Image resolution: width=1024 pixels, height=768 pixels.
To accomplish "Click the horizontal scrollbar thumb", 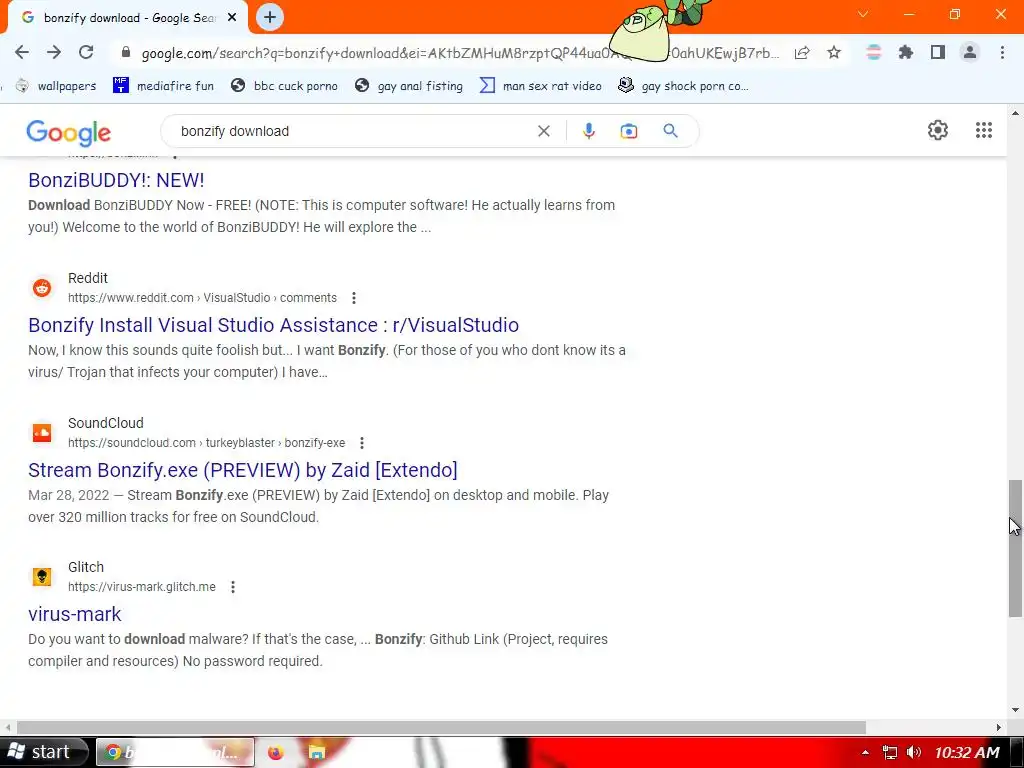I will [441, 728].
